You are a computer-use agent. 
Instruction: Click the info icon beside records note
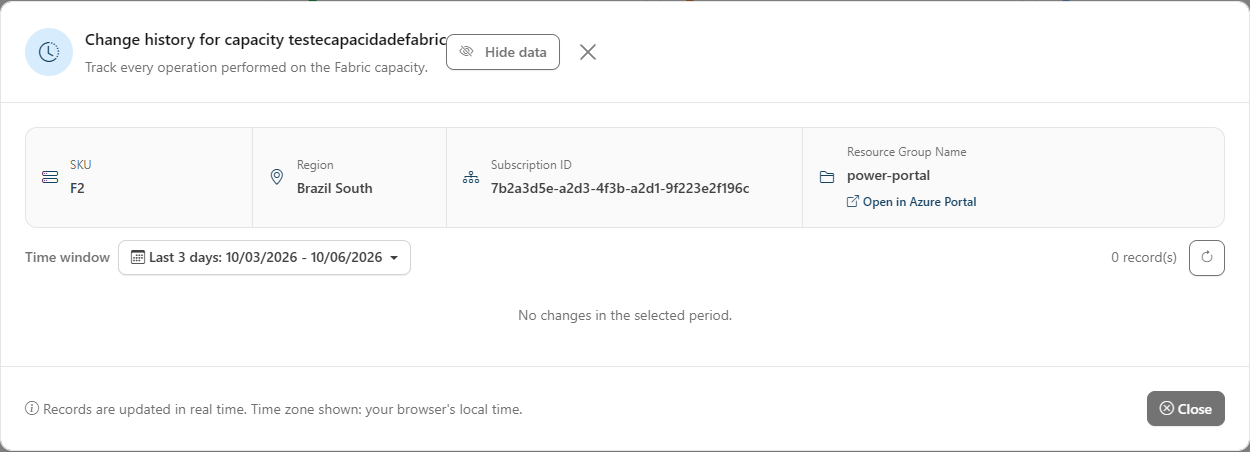pyautogui.click(x=32, y=408)
